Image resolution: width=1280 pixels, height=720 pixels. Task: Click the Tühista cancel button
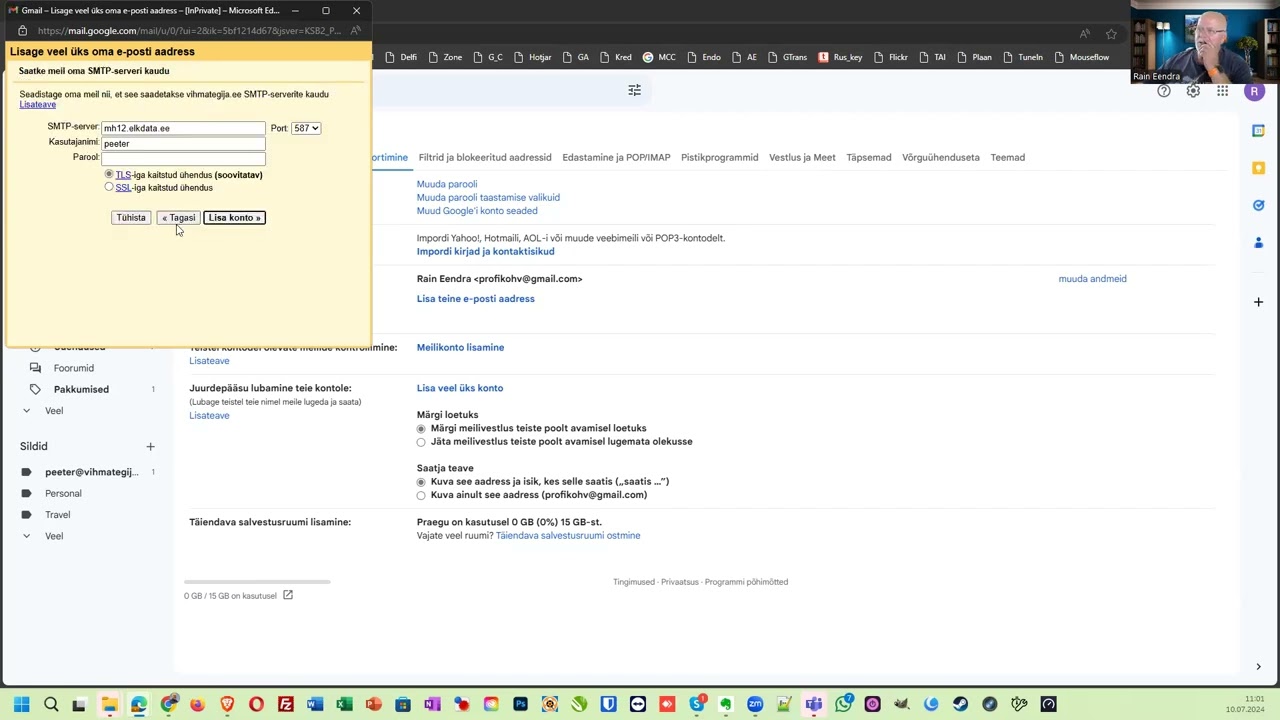click(131, 218)
